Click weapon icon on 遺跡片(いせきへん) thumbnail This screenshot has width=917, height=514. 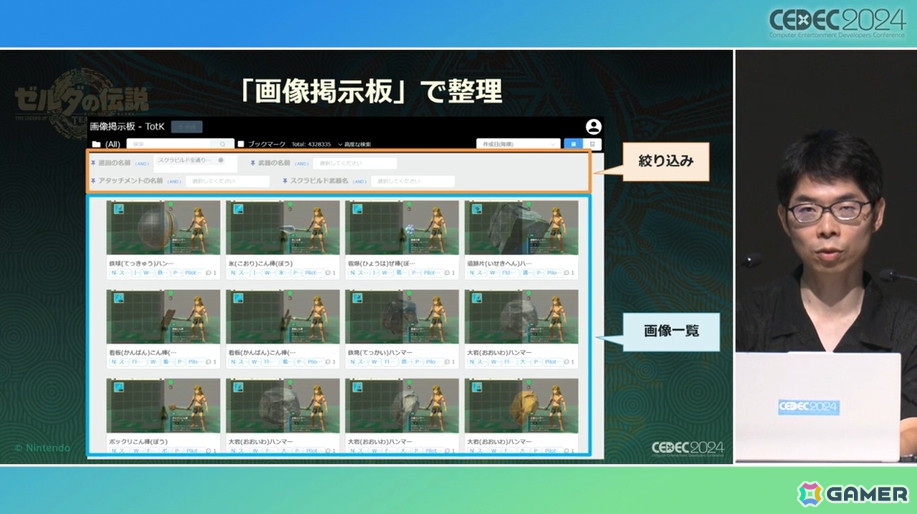pyautogui.click(x=477, y=209)
